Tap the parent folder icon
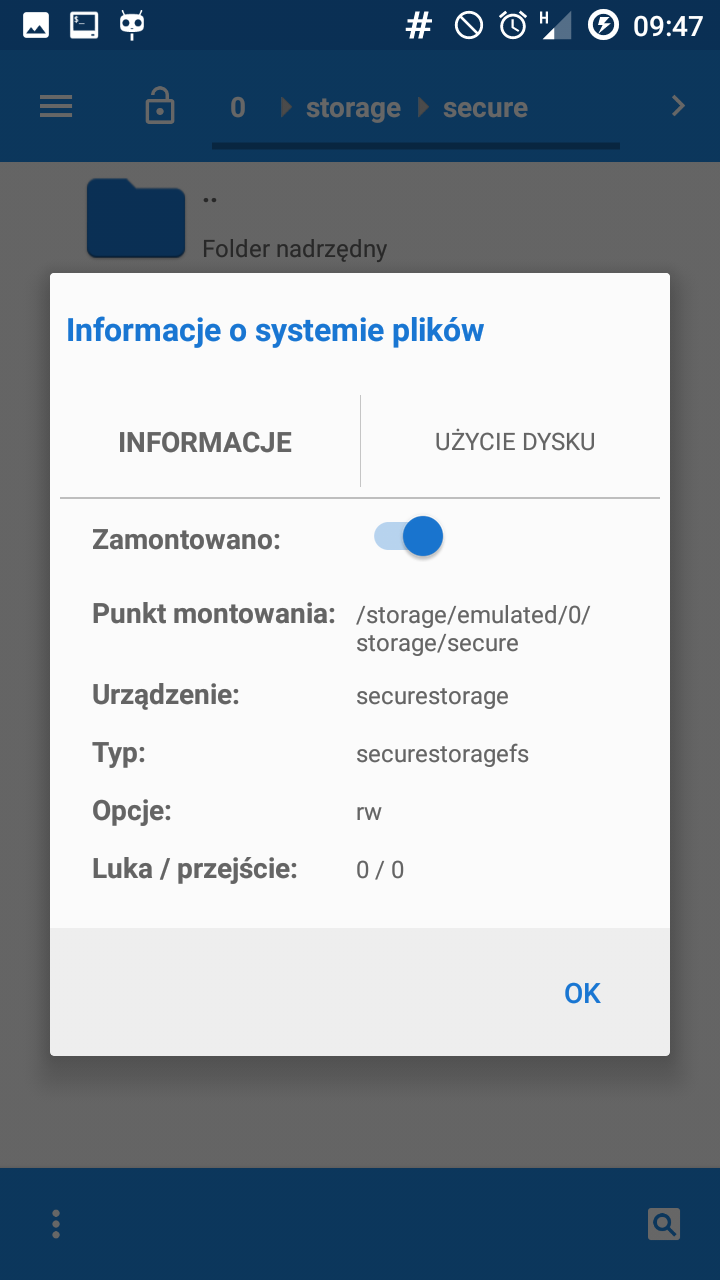This screenshot has width=720, height=1280. click(136, 218)
